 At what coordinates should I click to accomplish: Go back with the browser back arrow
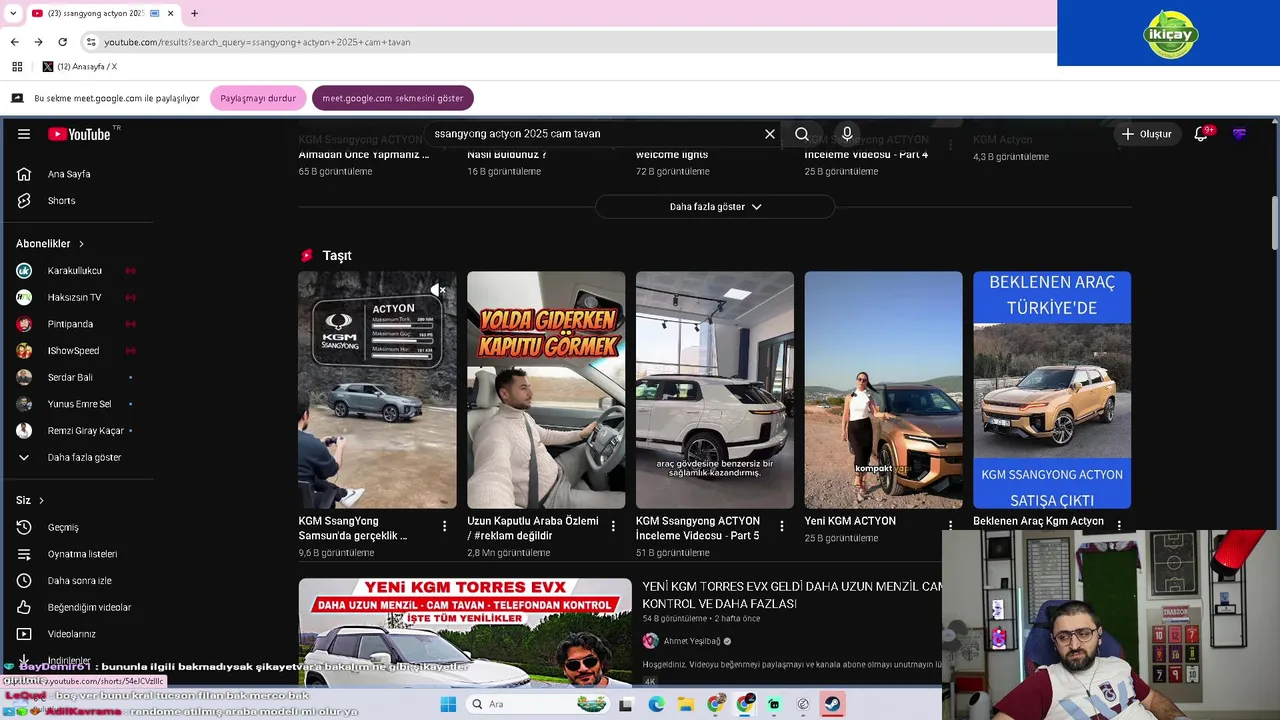(x=14, y=42)
